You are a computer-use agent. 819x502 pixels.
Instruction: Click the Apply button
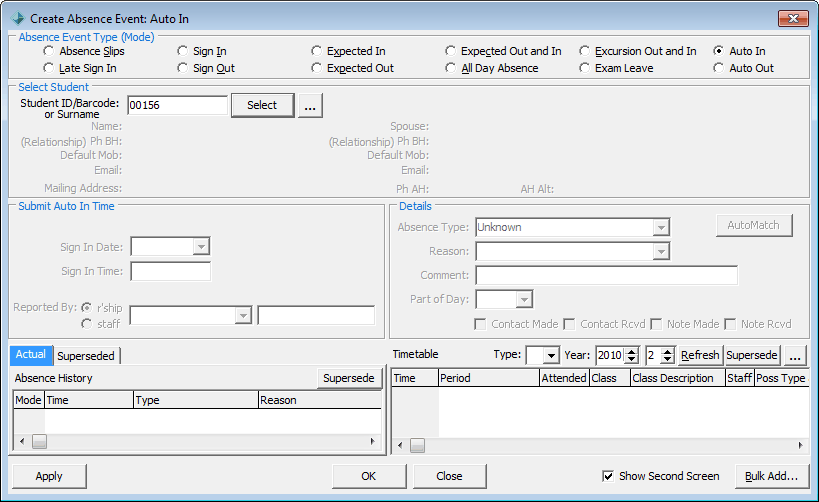[x=49, y=476]
